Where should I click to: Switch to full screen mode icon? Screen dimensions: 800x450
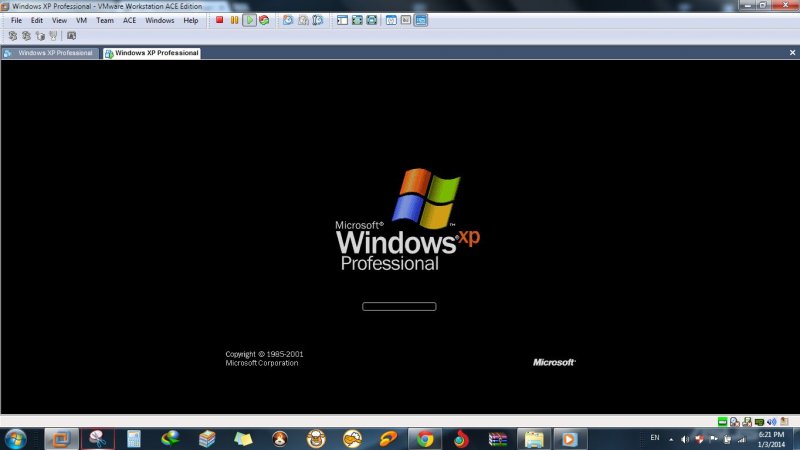click(x=357, y=20)
